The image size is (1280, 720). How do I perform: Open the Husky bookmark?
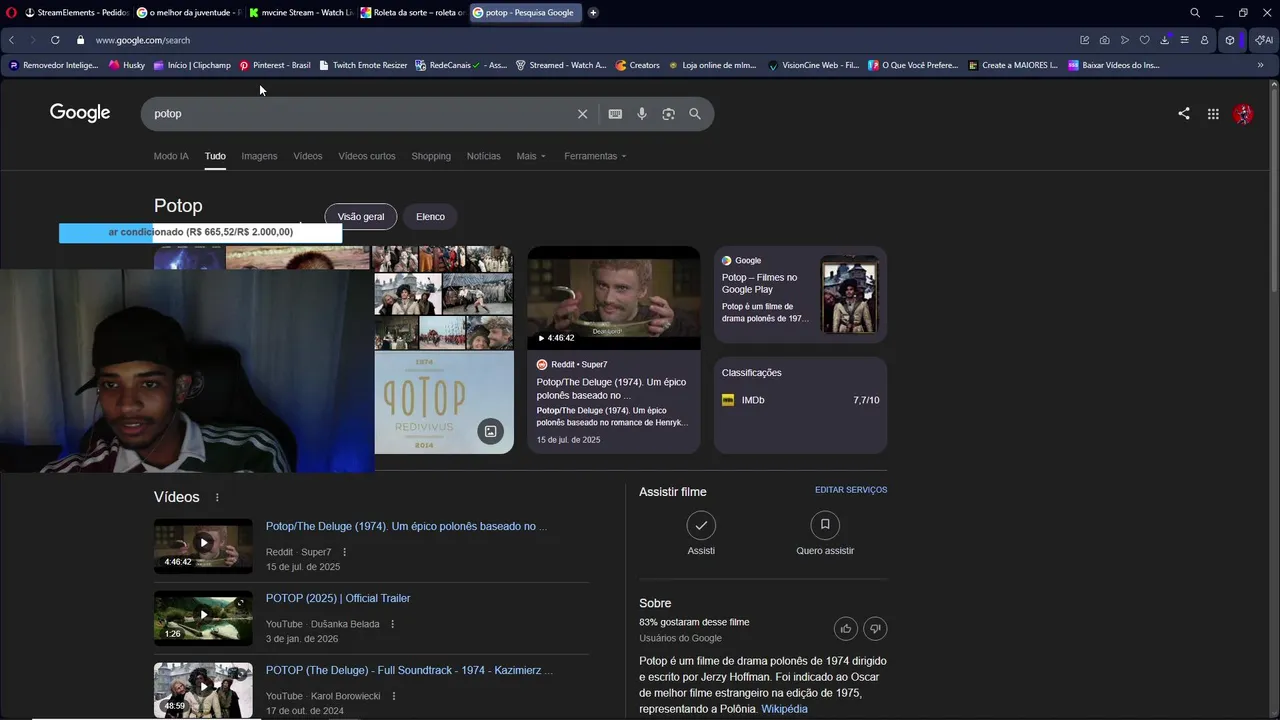click(x=126, y=65)
